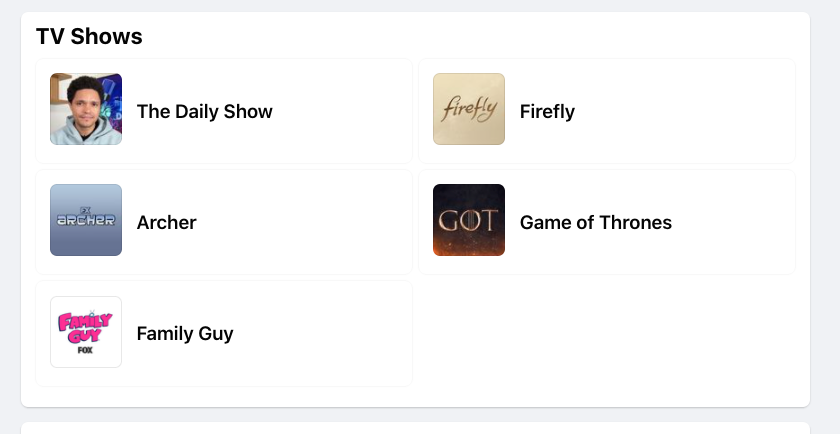Click blank space inside the Family Guy card
This screenshot has width=840, height=434.
point(320,333)
